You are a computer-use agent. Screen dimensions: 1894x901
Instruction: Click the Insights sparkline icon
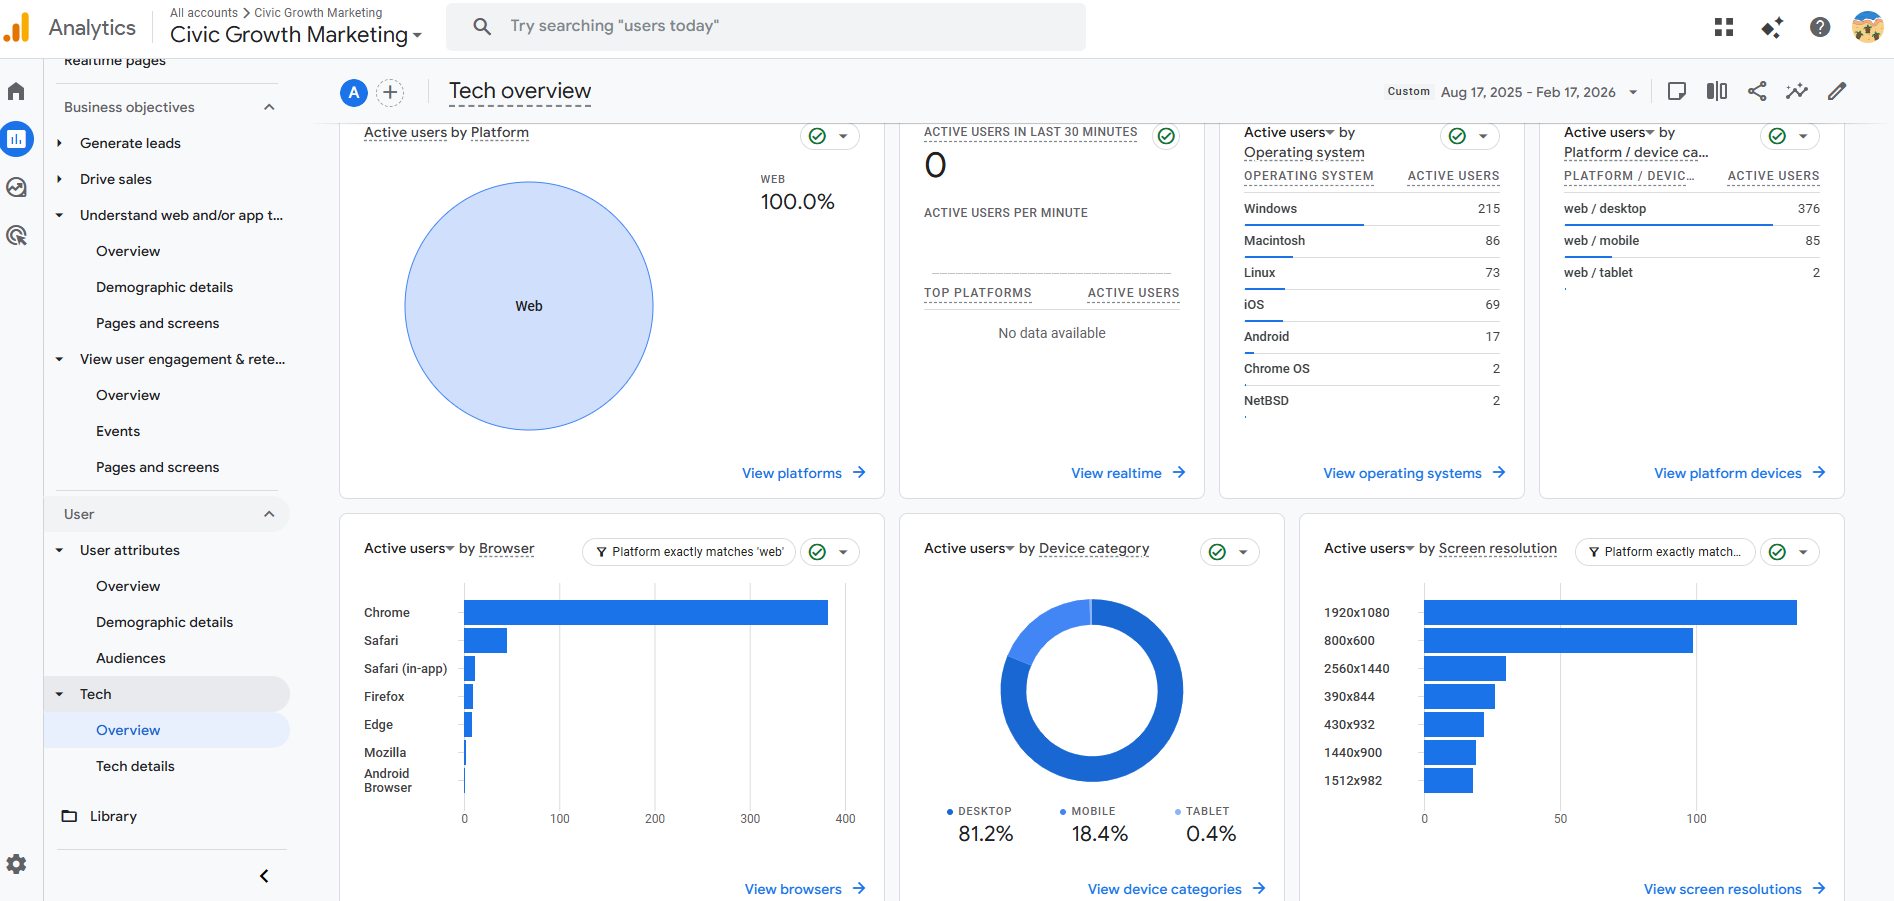click(1797, 91)
